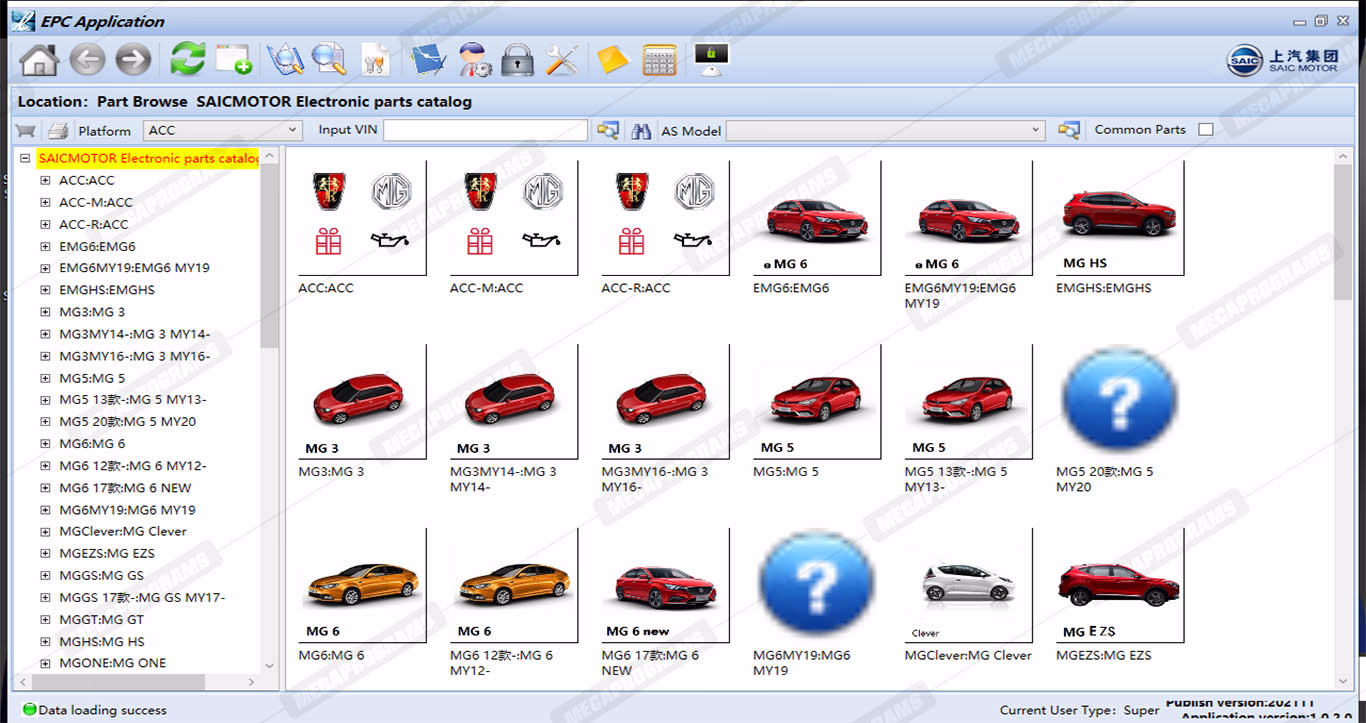Open the MGClever:MG Clever white car thumbnail
The width and height of the screenshot is (1366, 723).
coord(968,586)
